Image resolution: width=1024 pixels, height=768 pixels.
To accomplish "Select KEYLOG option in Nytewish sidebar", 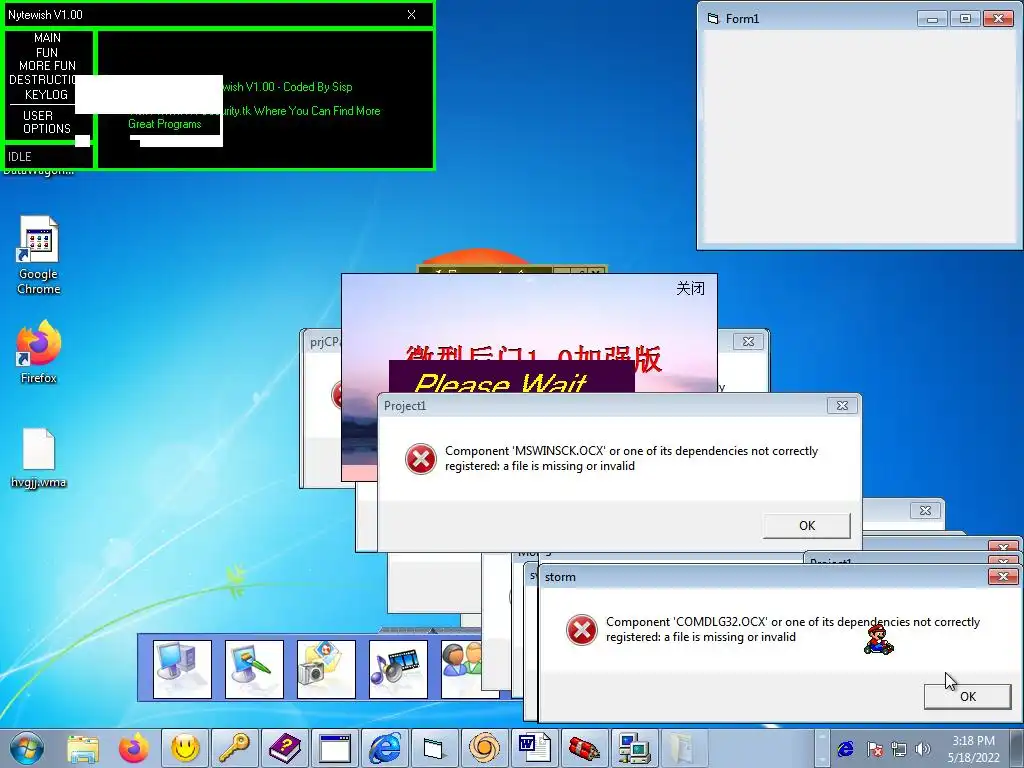I will coord(46,95).
